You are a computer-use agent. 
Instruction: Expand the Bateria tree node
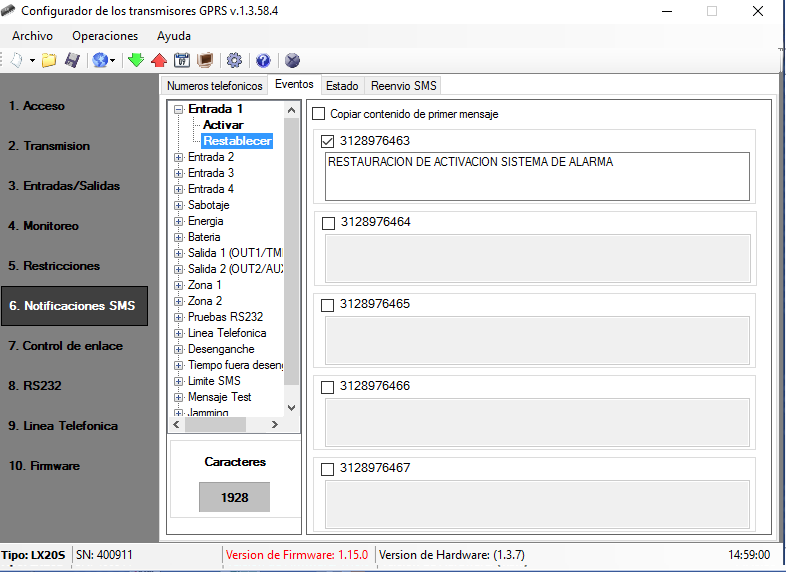pyautogui.click(x=178, y=238)
